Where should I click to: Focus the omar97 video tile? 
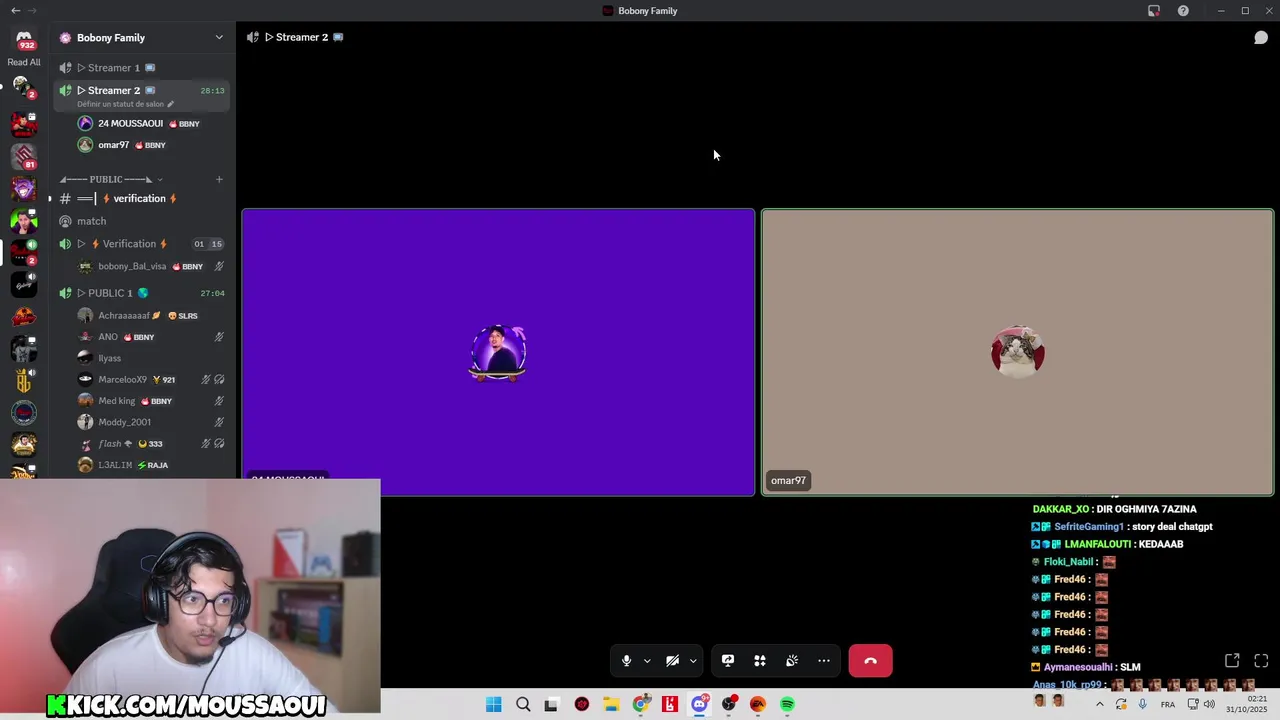pyautogui.click(x=1018, y=352)
